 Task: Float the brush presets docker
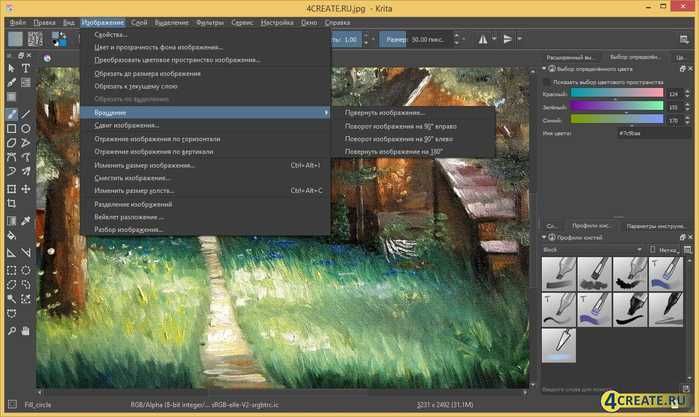pyautogui.click(x=683, y=237)
